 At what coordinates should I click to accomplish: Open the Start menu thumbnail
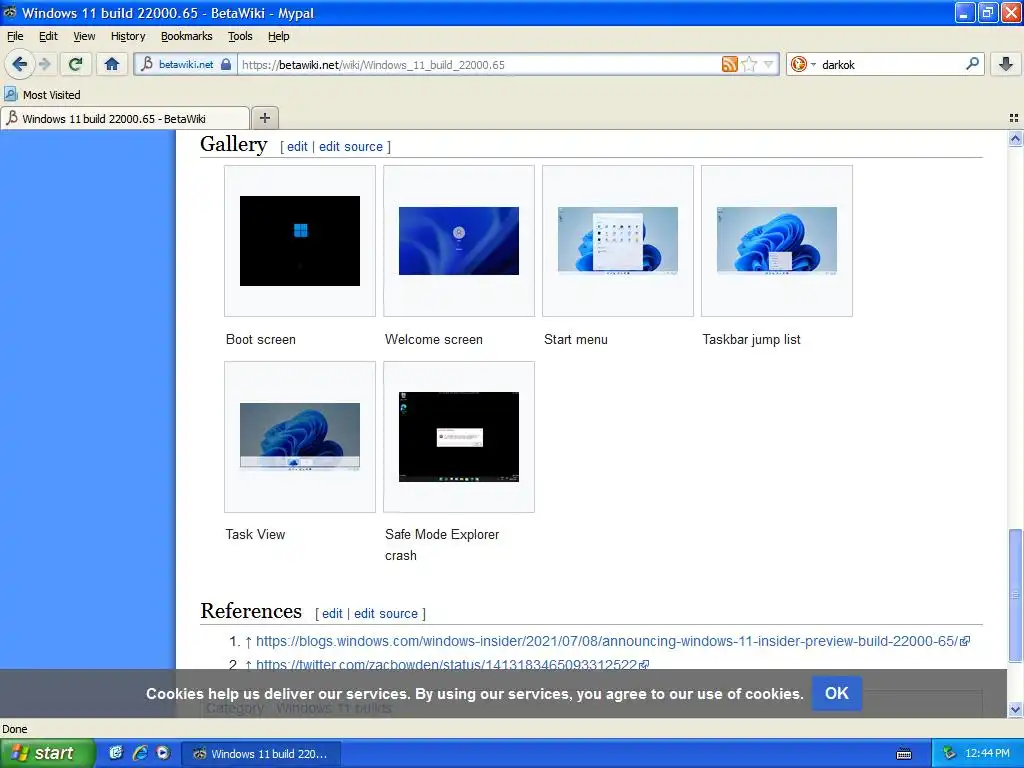point(618,241)
